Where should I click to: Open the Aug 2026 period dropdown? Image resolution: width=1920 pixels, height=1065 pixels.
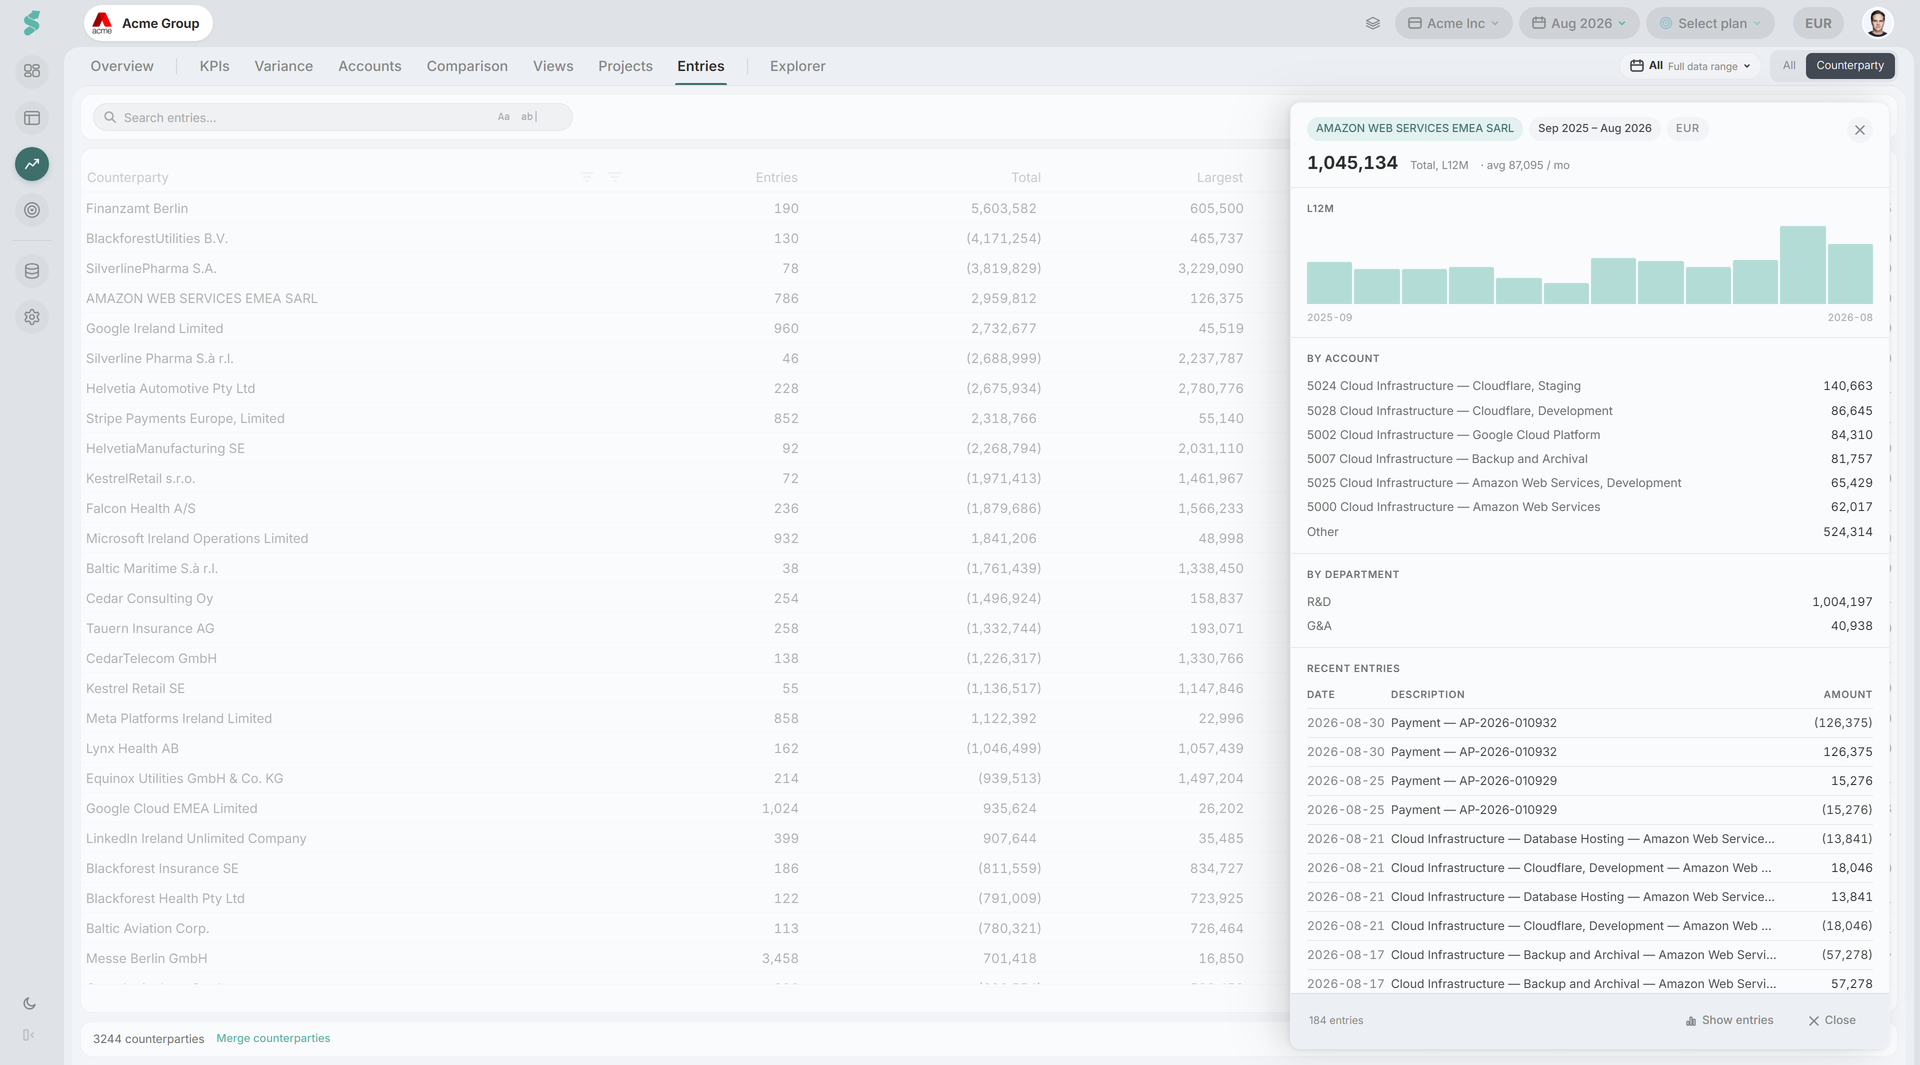coord(1579,23)
